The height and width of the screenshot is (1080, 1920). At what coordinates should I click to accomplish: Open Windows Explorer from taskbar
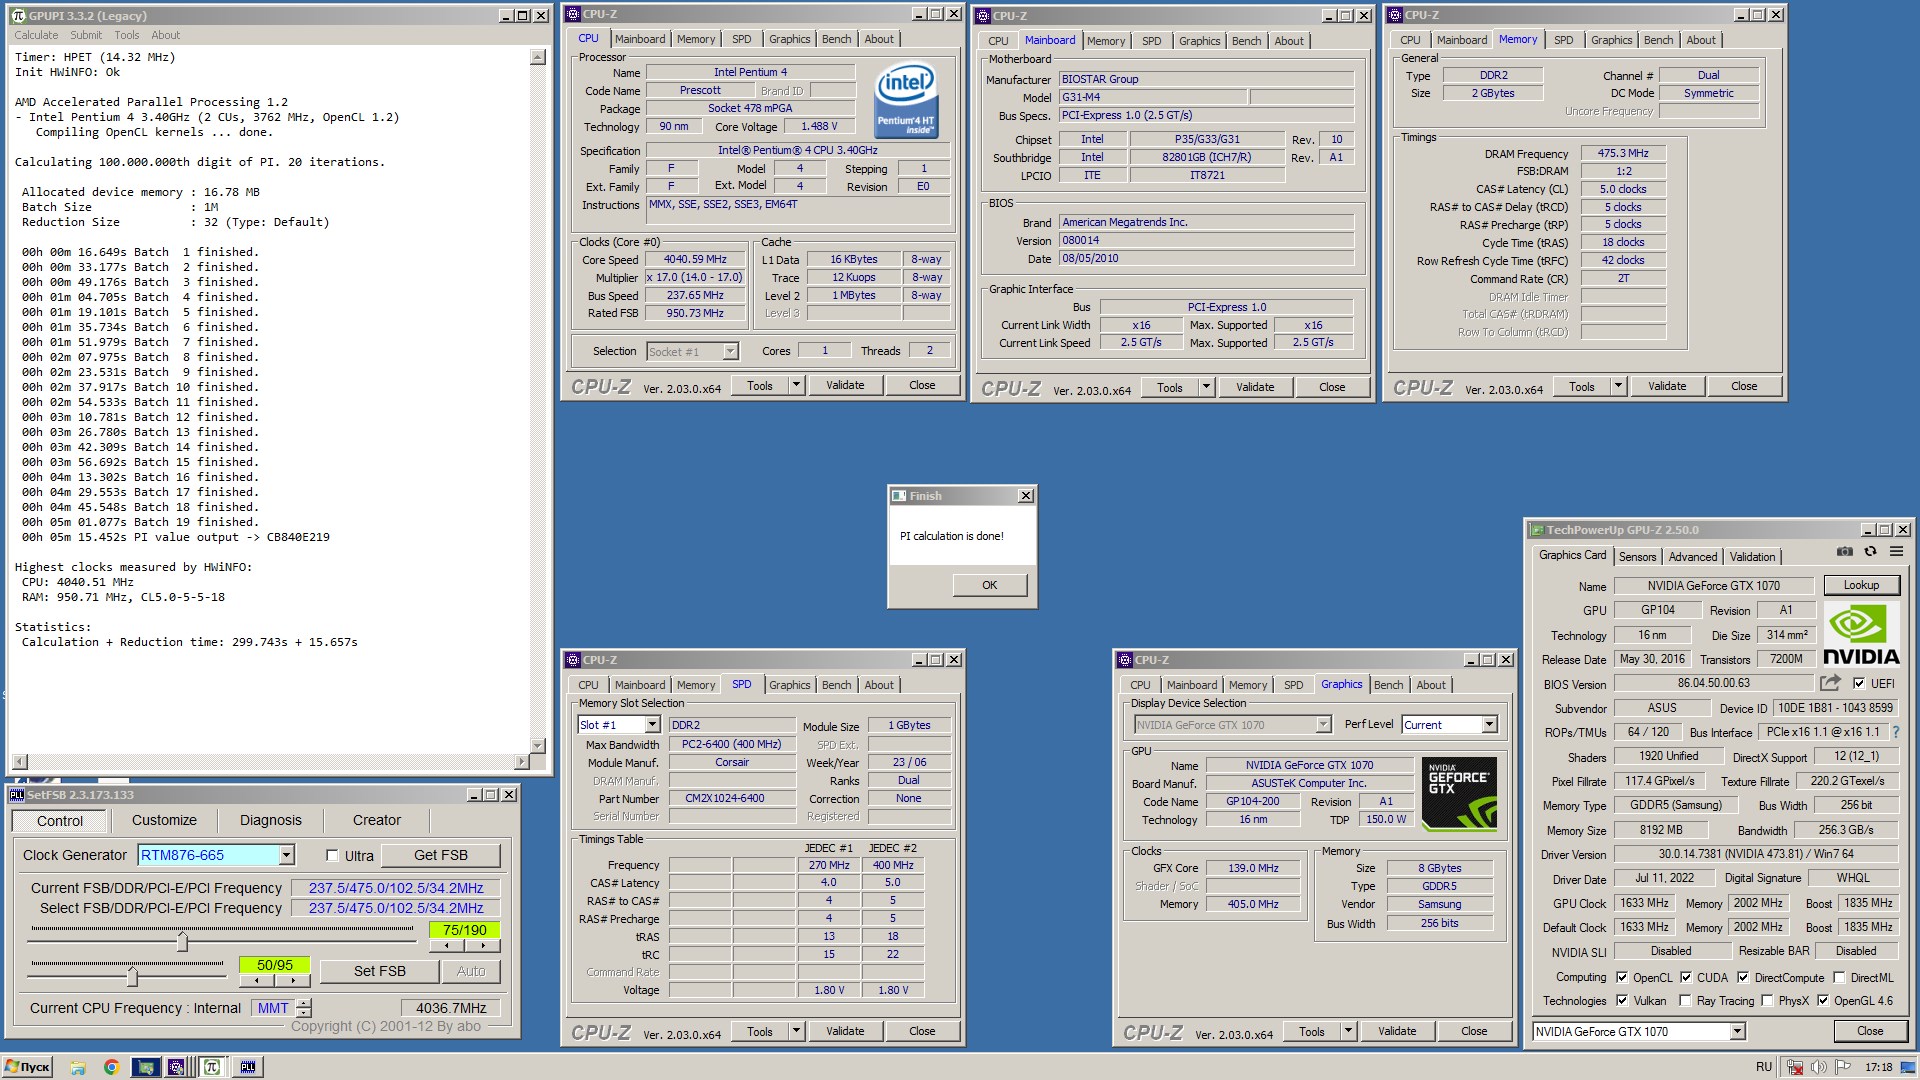pos(78,1067)
